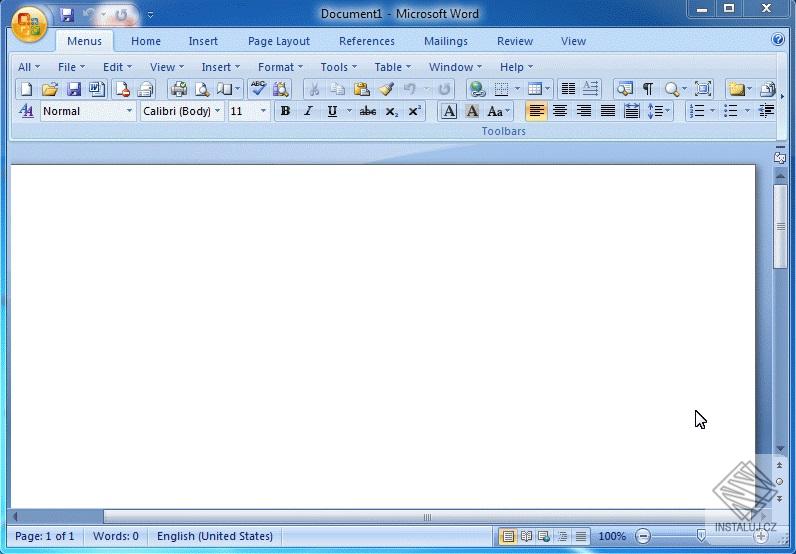The width and height of the screenshot is (796, 554).
Task: Set Justify alignment
Action: 608,111
